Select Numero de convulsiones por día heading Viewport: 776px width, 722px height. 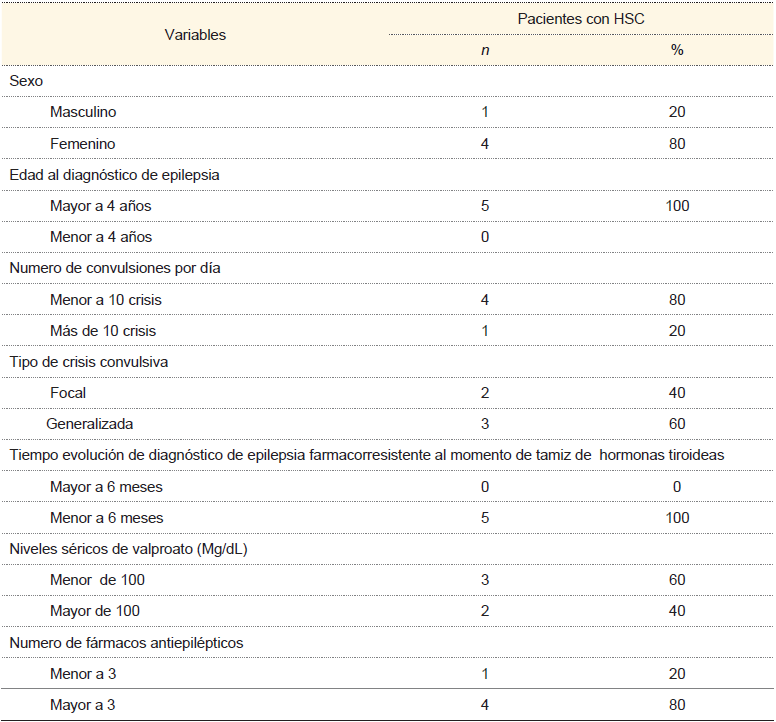pyautogui.click(x=115, y=268)
